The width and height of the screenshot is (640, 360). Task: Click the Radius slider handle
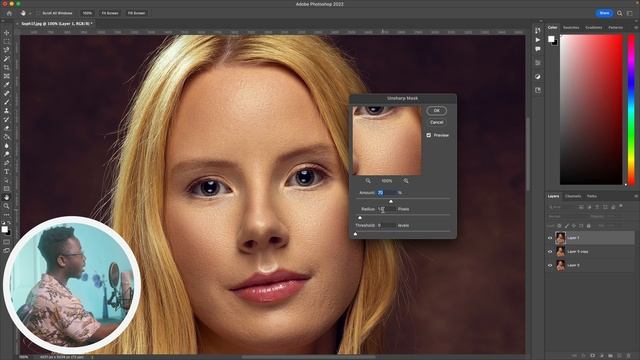[360, 218]
